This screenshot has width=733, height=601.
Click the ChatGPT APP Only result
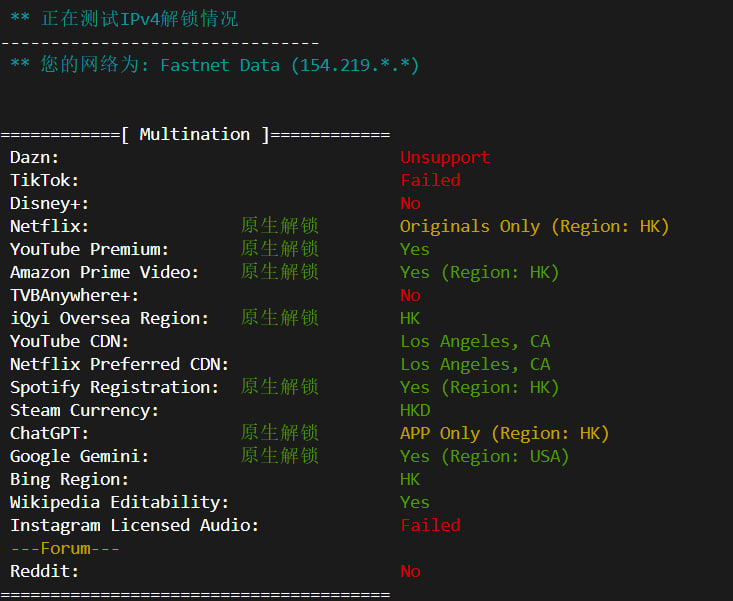(504, 433)
